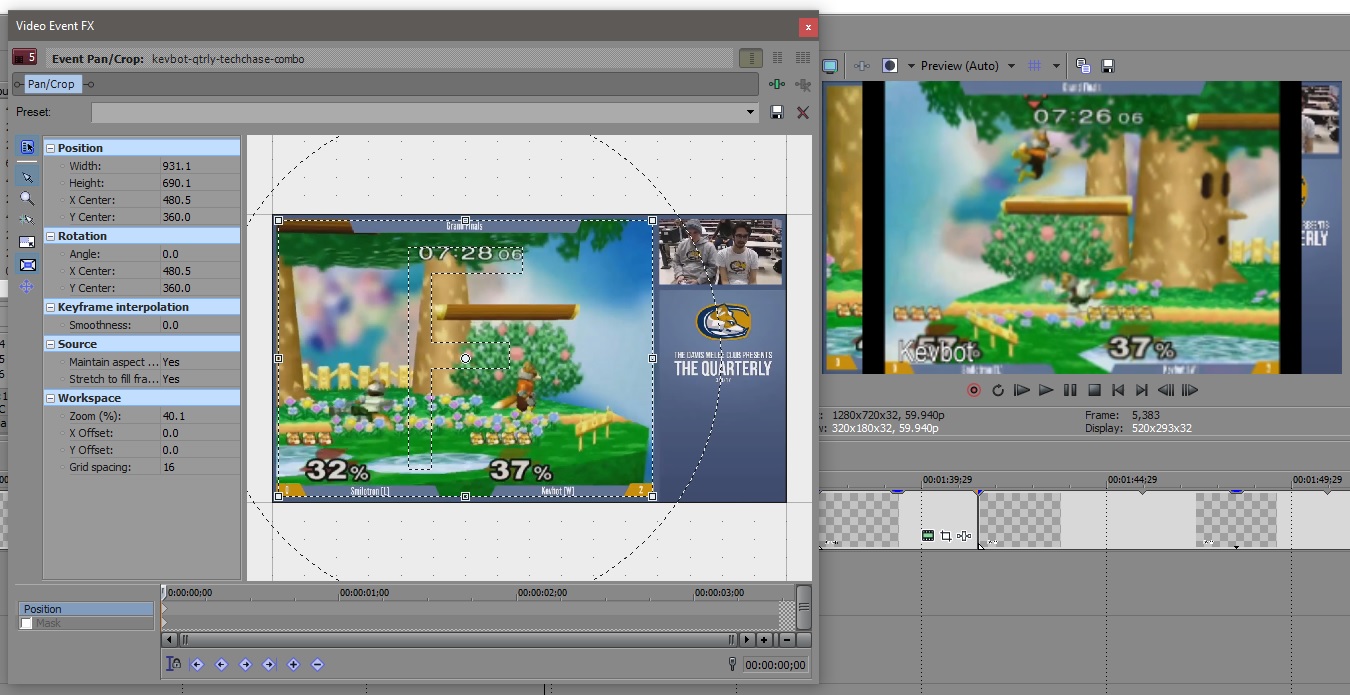Open the Split Screen View dropdown arrow

tap(911, 66)
